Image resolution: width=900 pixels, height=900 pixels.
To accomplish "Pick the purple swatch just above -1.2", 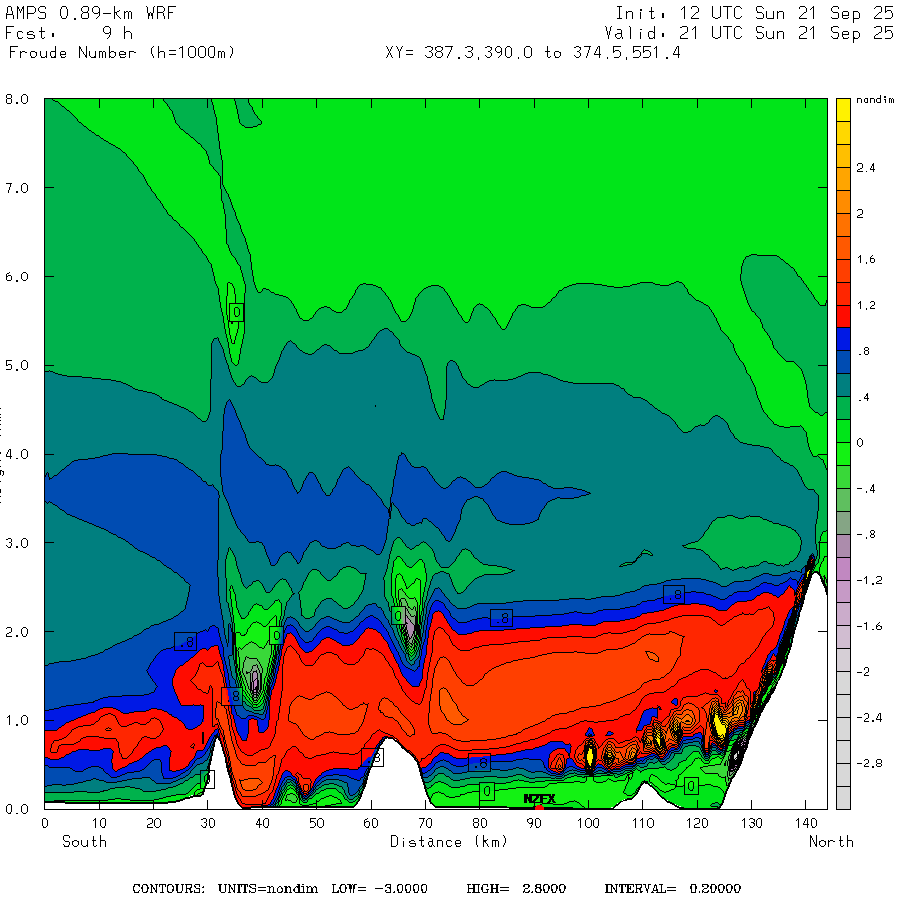I will pyautogui.click(x=843, y=568).
